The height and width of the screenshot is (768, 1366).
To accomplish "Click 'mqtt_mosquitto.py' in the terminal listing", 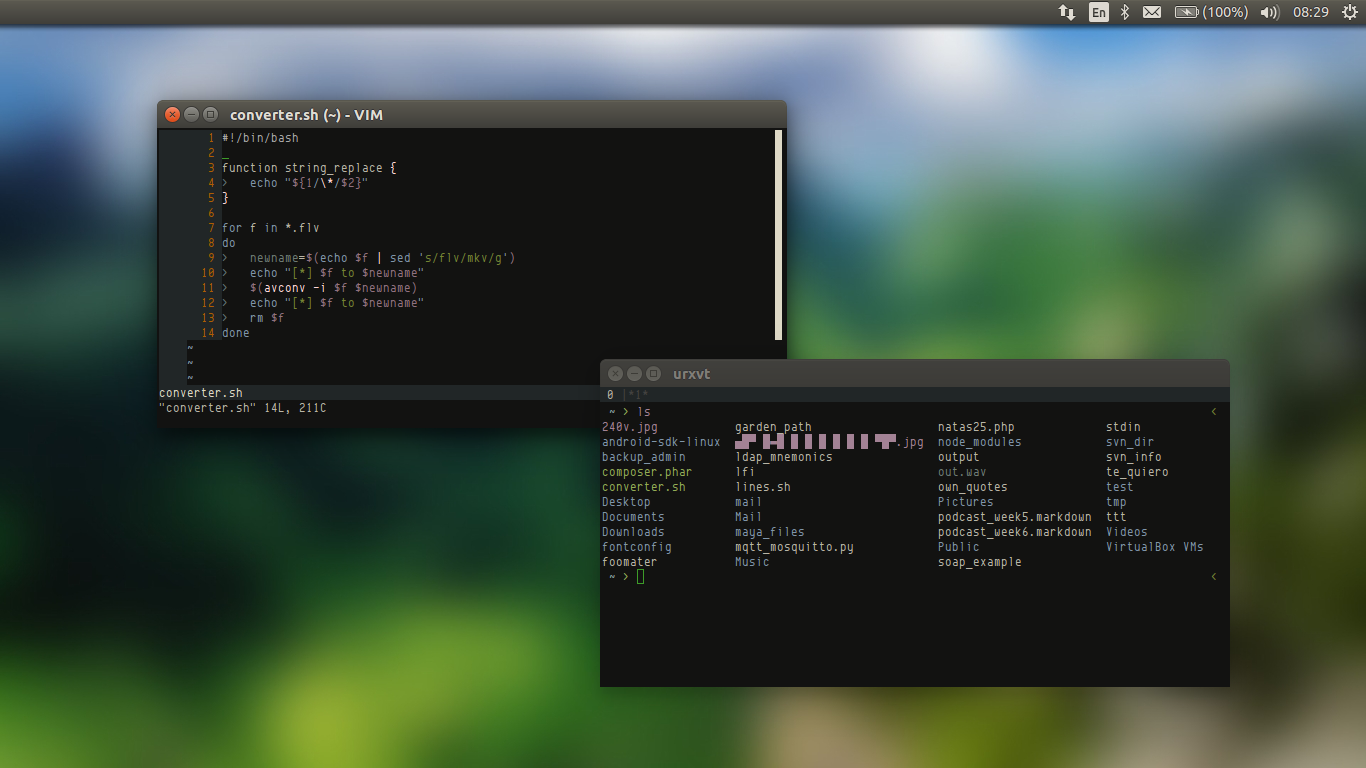I will click(794, 547).
